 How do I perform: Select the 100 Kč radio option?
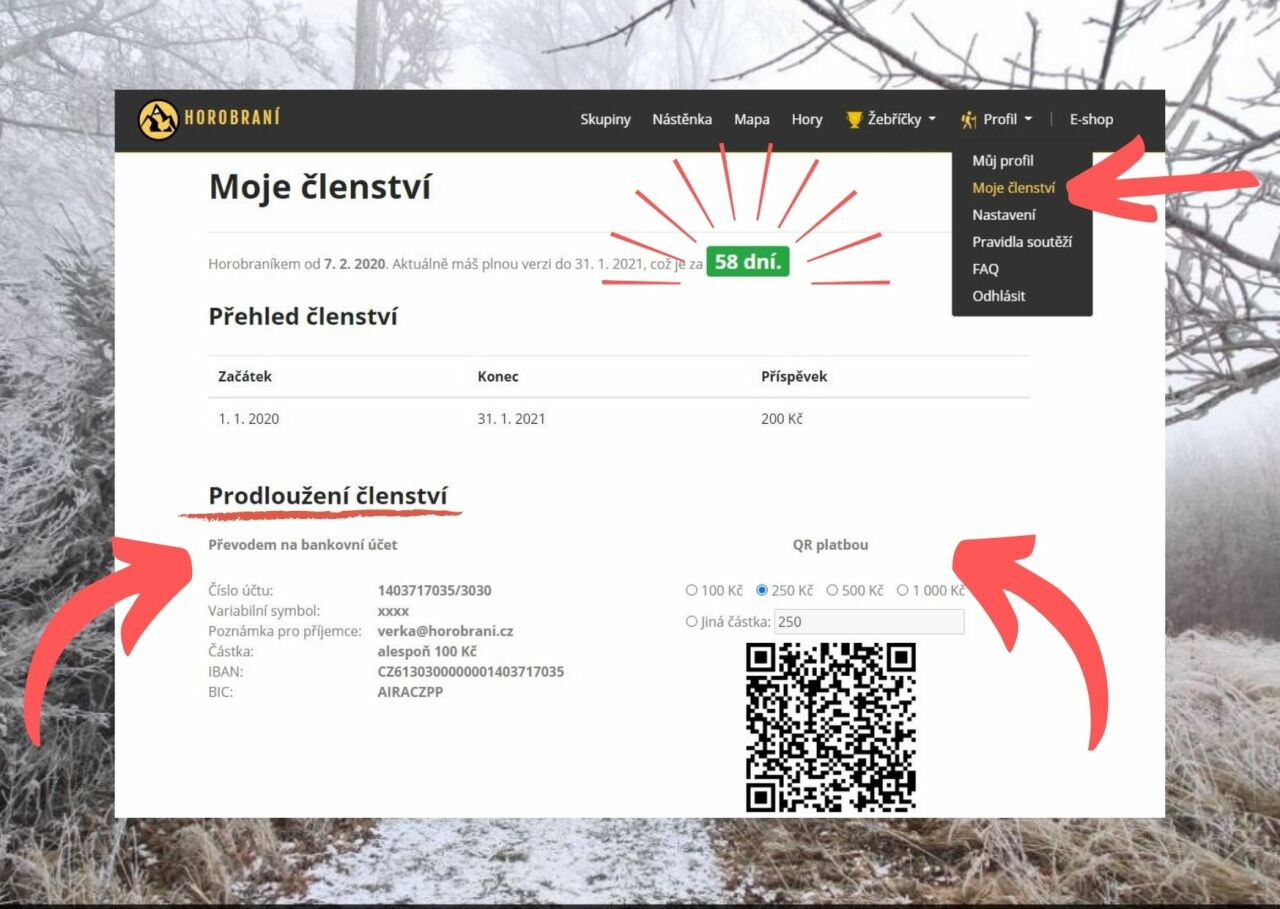point(691,590)
